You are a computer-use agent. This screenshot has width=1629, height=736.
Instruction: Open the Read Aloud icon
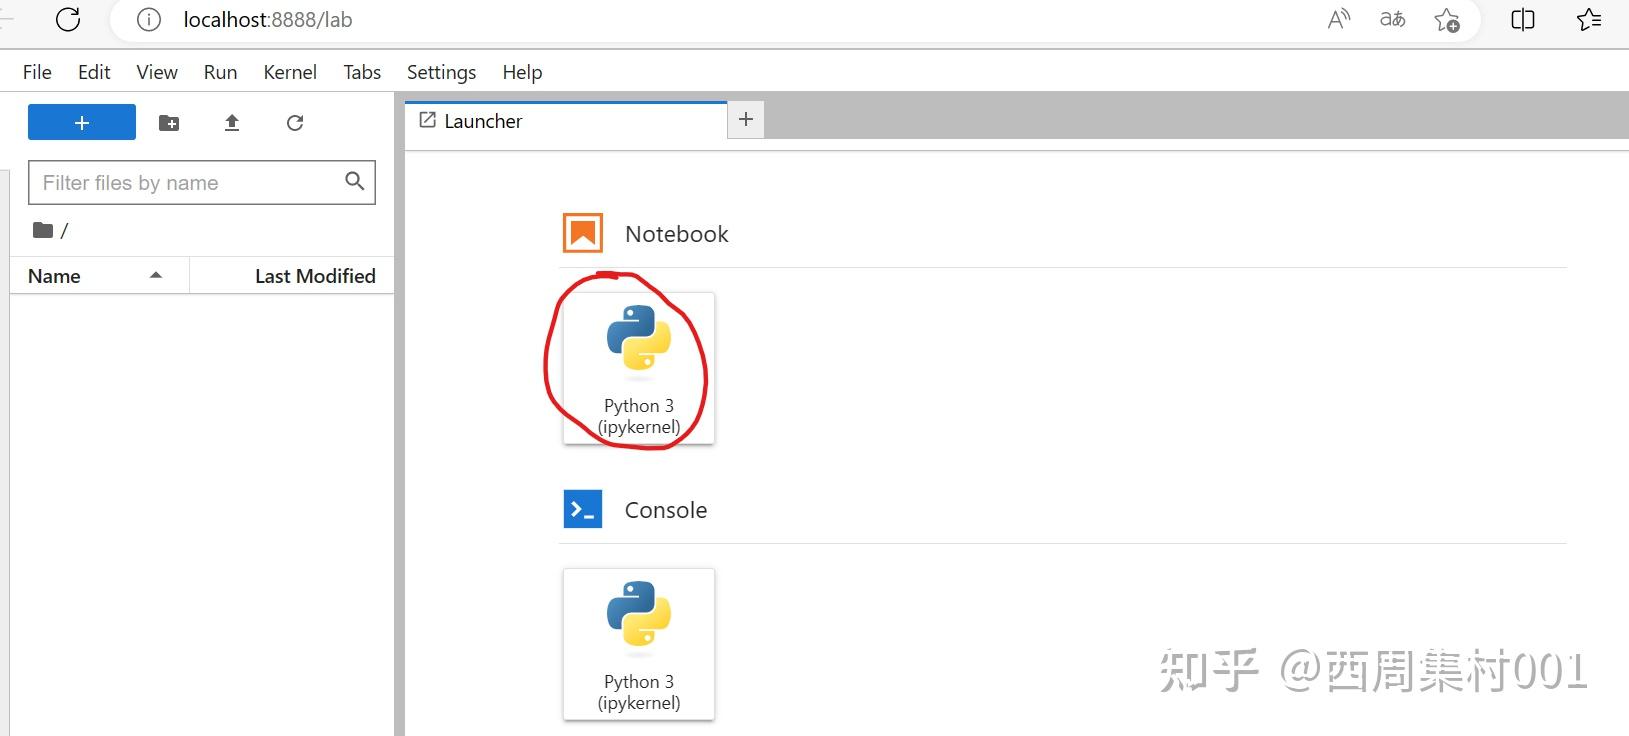tap(1339, 19)
